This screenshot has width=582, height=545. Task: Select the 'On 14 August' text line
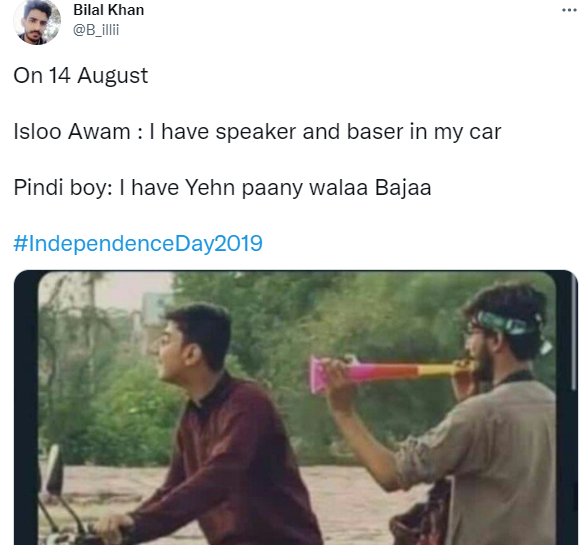[x=81, y=75]
